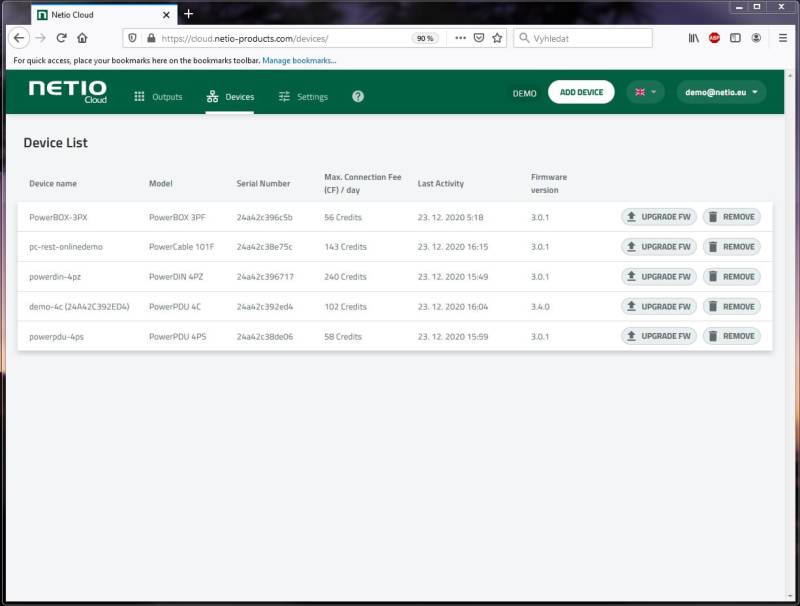The height and width of the screenshot is (606, 800).
Task: Reload the page with refresh icon
Action: pos(62,38)
